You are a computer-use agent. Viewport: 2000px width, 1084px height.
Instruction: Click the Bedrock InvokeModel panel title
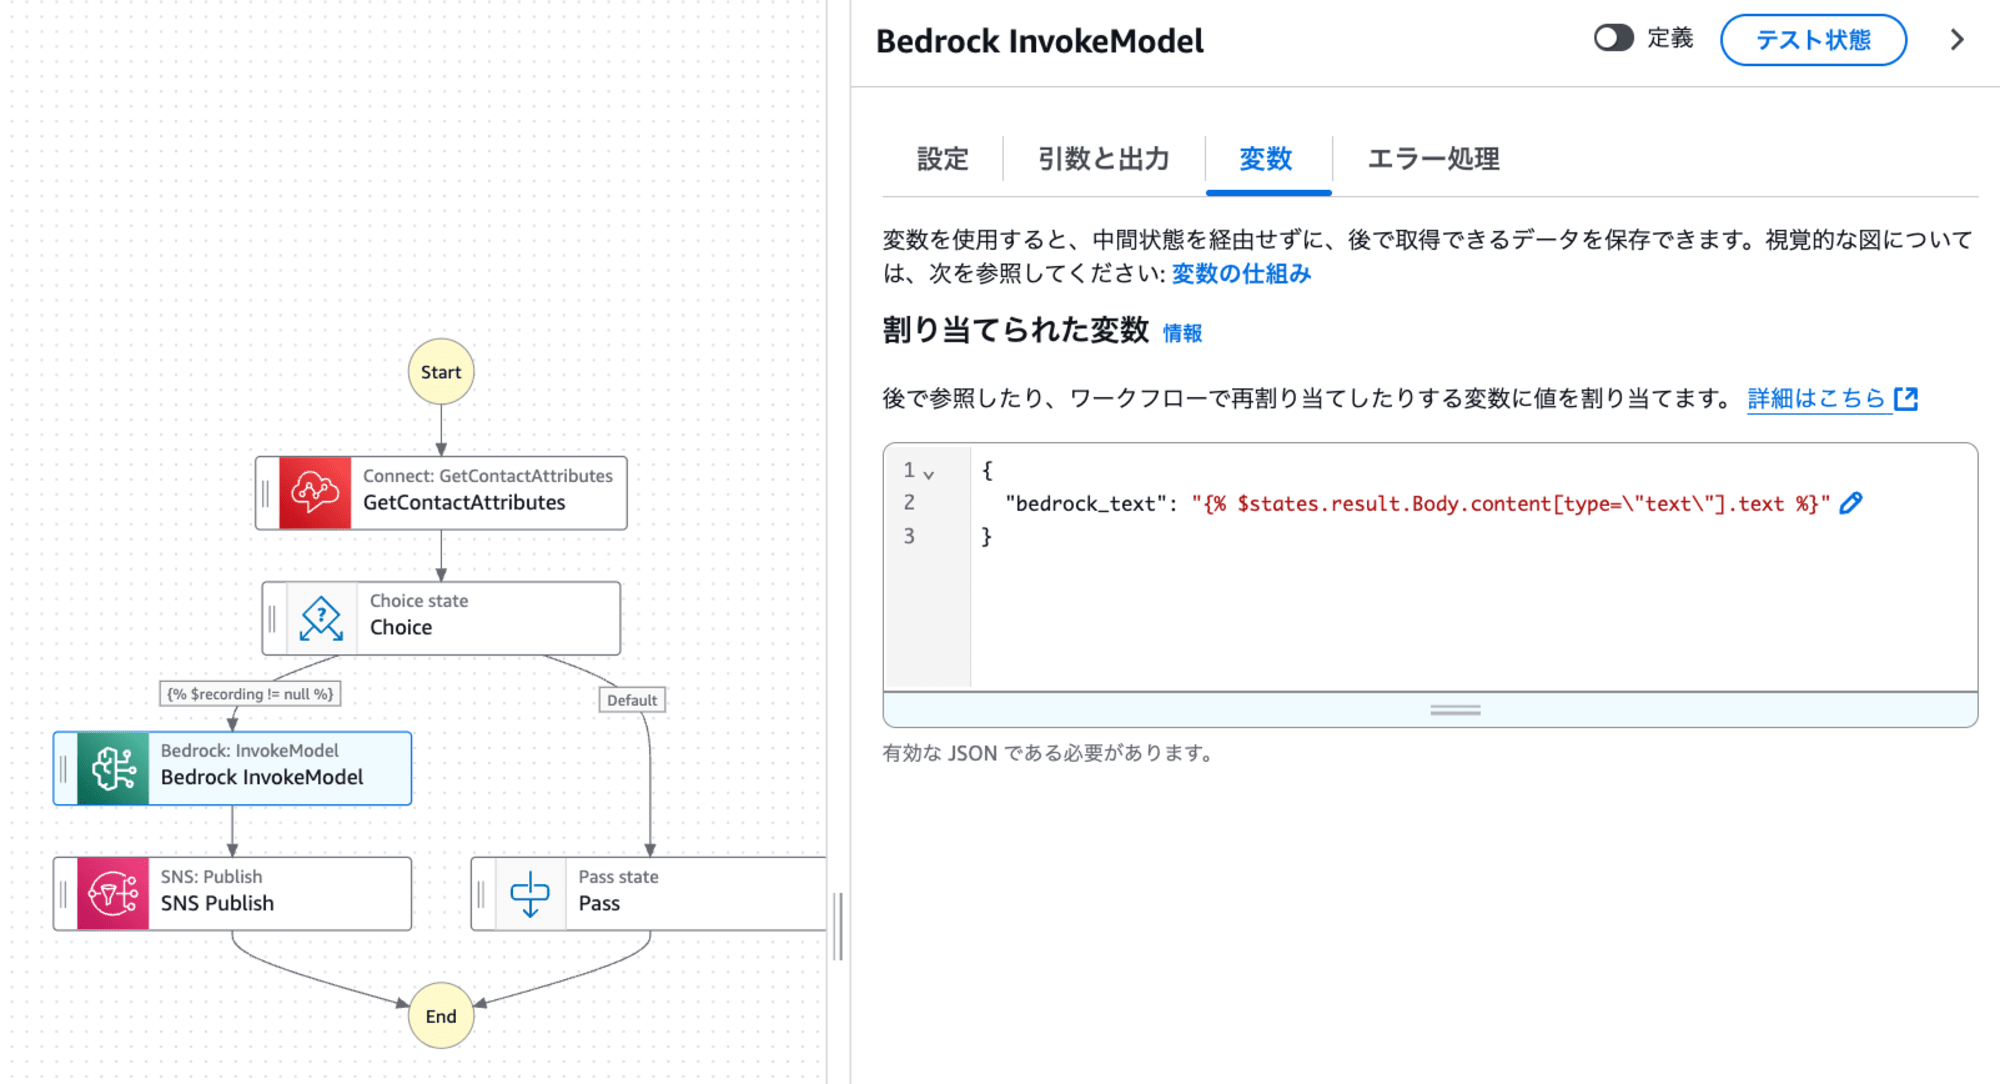click(x=1040, y=41)
